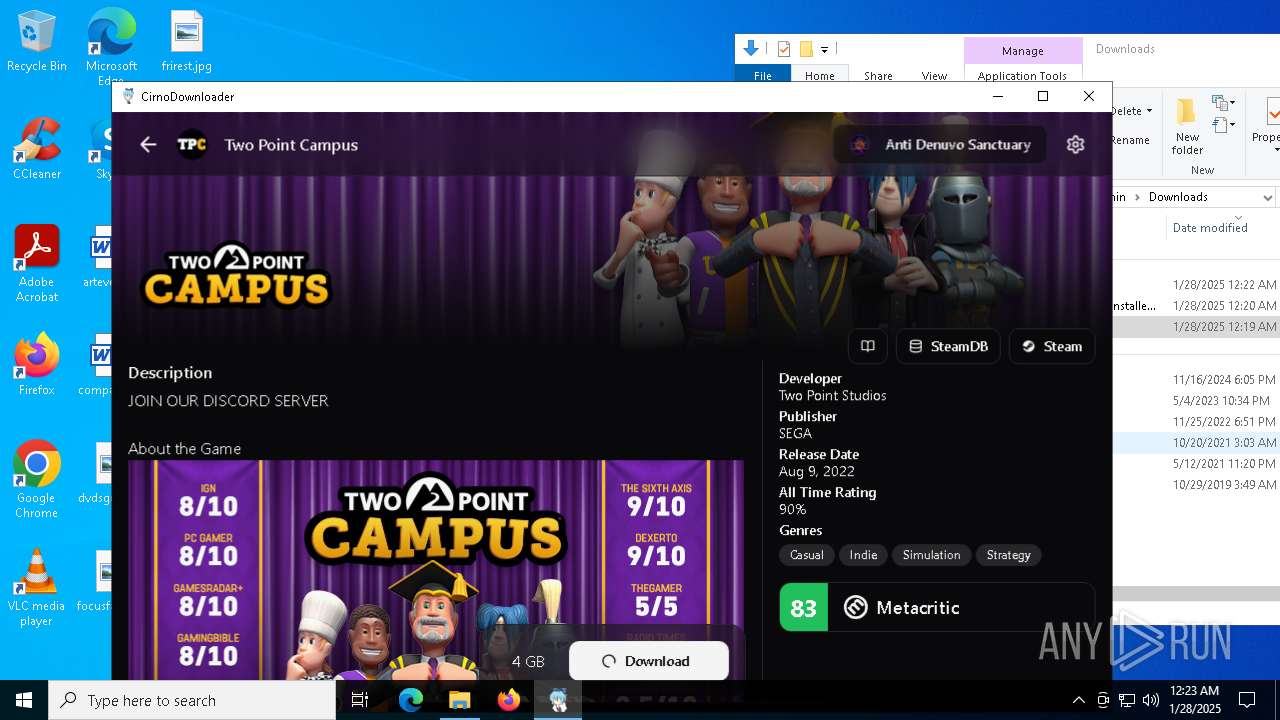Open network status tray icon
Screen dimensions: 1280x720
coord(1127,700)
